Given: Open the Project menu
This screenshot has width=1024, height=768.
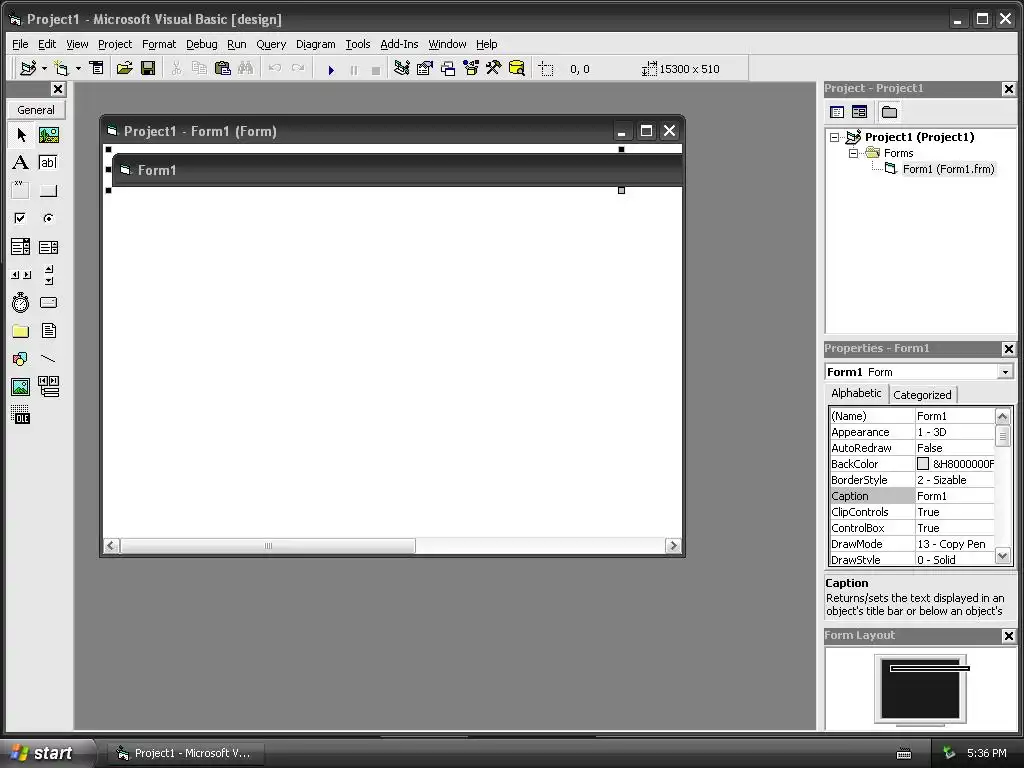Looking at the screenshot, I should (x=115, y=44).
